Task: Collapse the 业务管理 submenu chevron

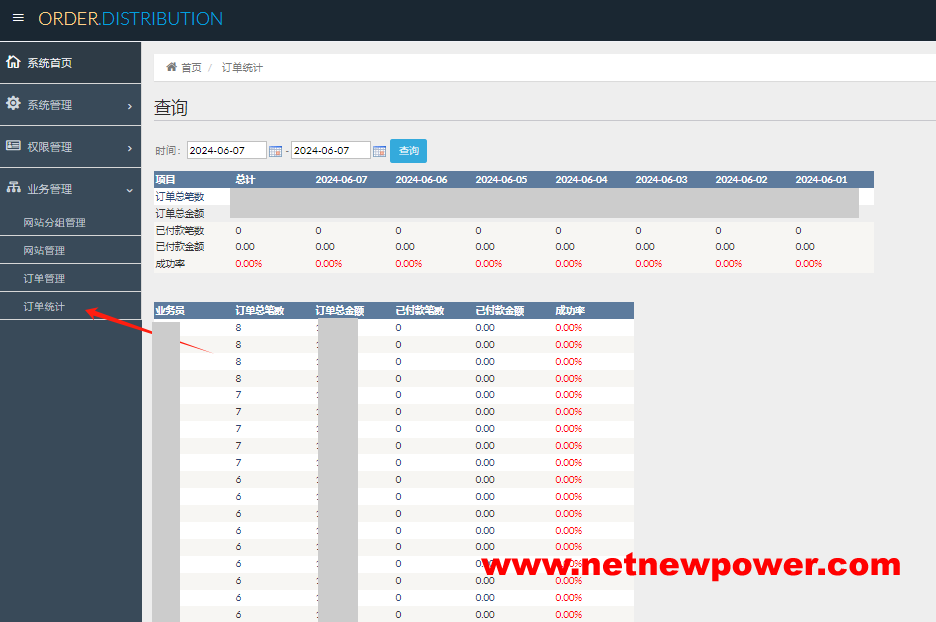Action: tap(129, 190)
